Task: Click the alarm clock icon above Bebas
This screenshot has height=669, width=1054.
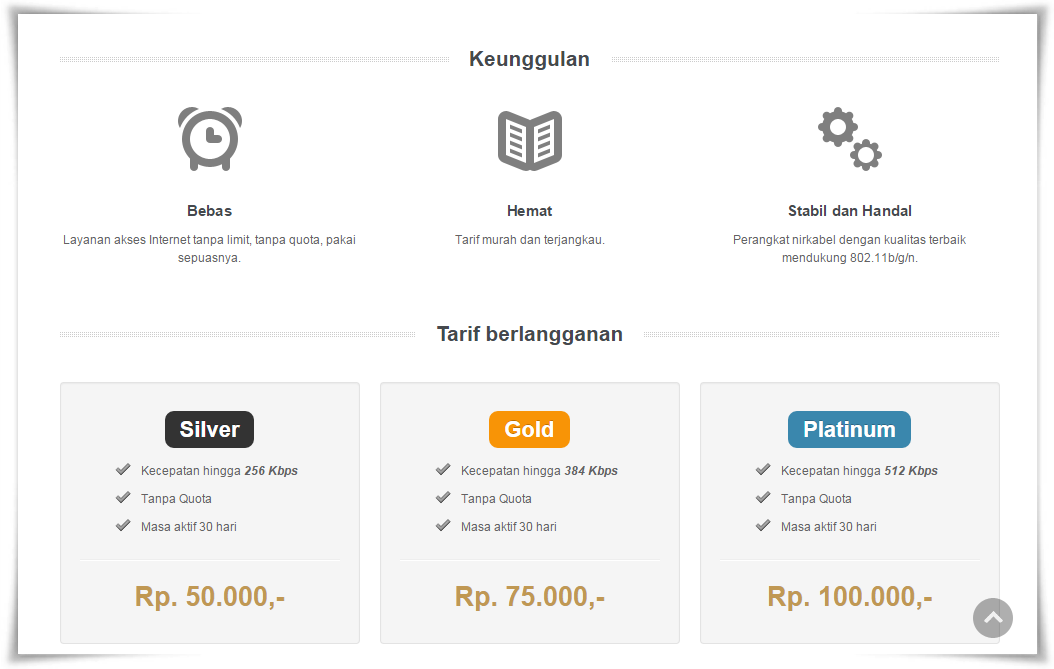Action: (x=210, y=139)
